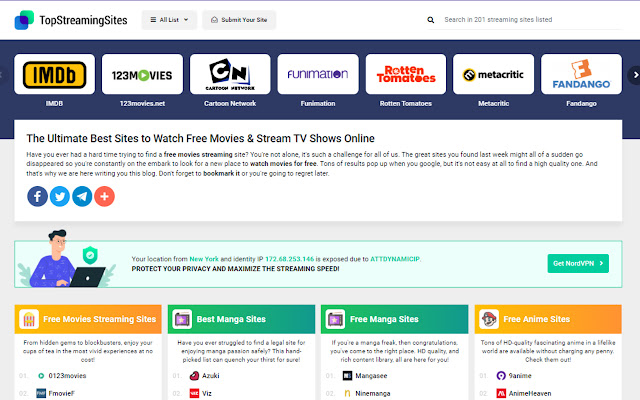Viewport: 640px width, 400px height.
Task: Click the 123movies.net caption link
Action: (x=142, y=103)
